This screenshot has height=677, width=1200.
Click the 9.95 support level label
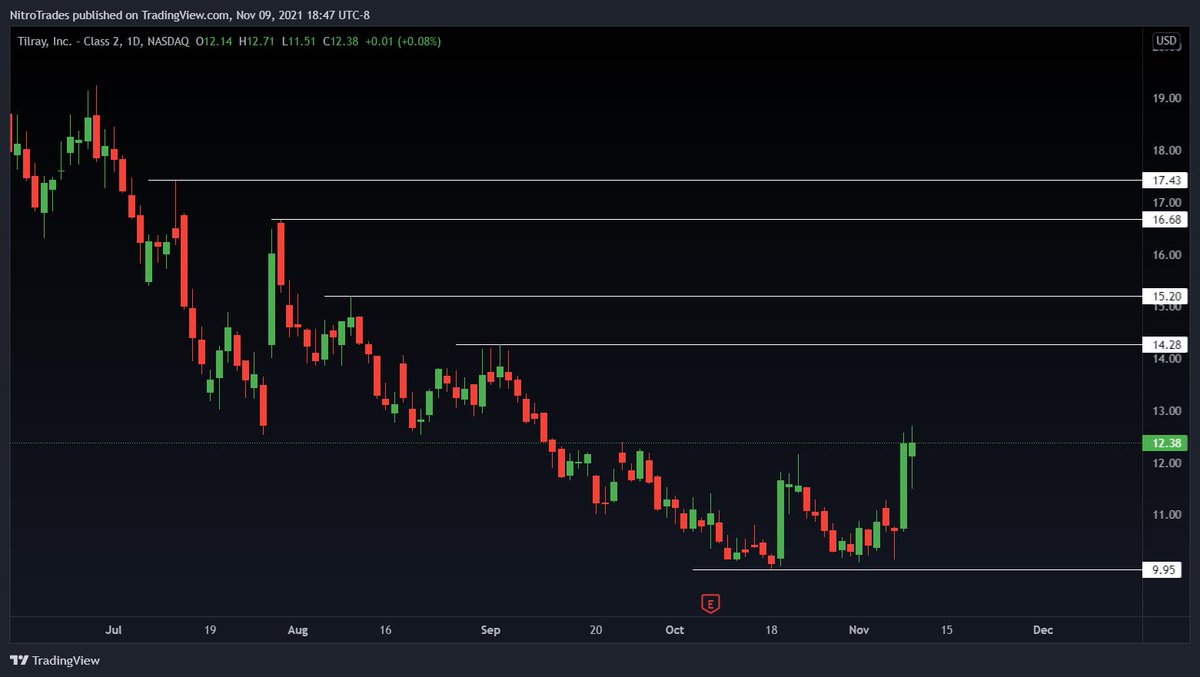(x=1164, y=570)
